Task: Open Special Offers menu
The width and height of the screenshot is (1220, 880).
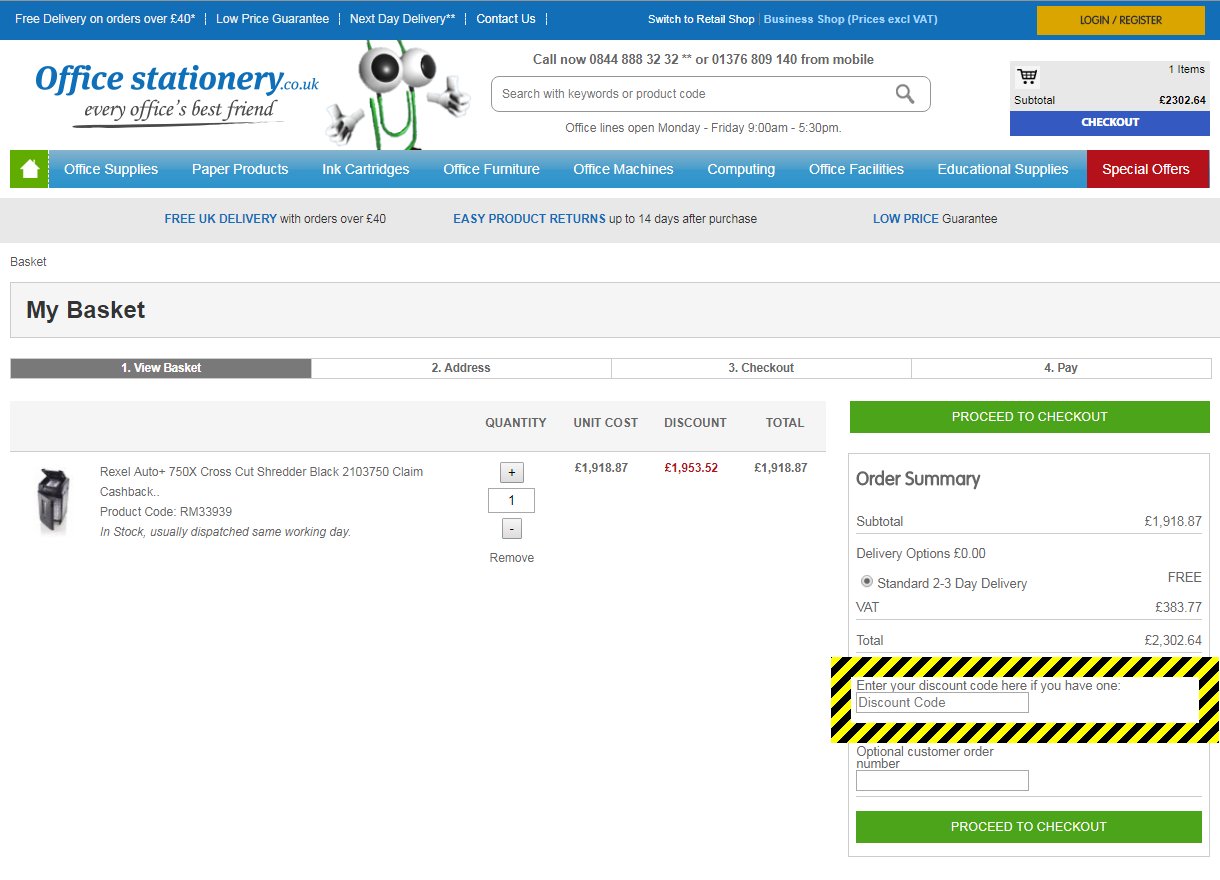Action: tap(1146, 169)
